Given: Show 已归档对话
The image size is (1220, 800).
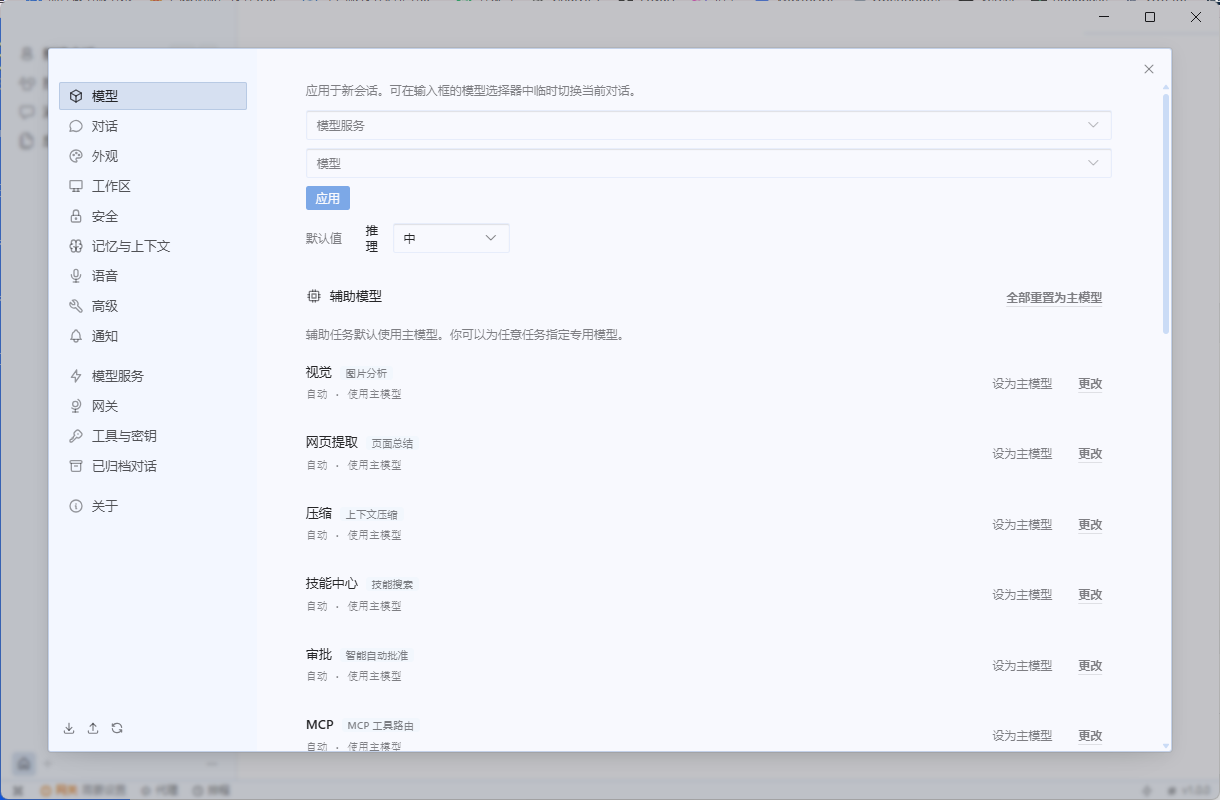Looking at the screenshot, I should pos(153,466).
